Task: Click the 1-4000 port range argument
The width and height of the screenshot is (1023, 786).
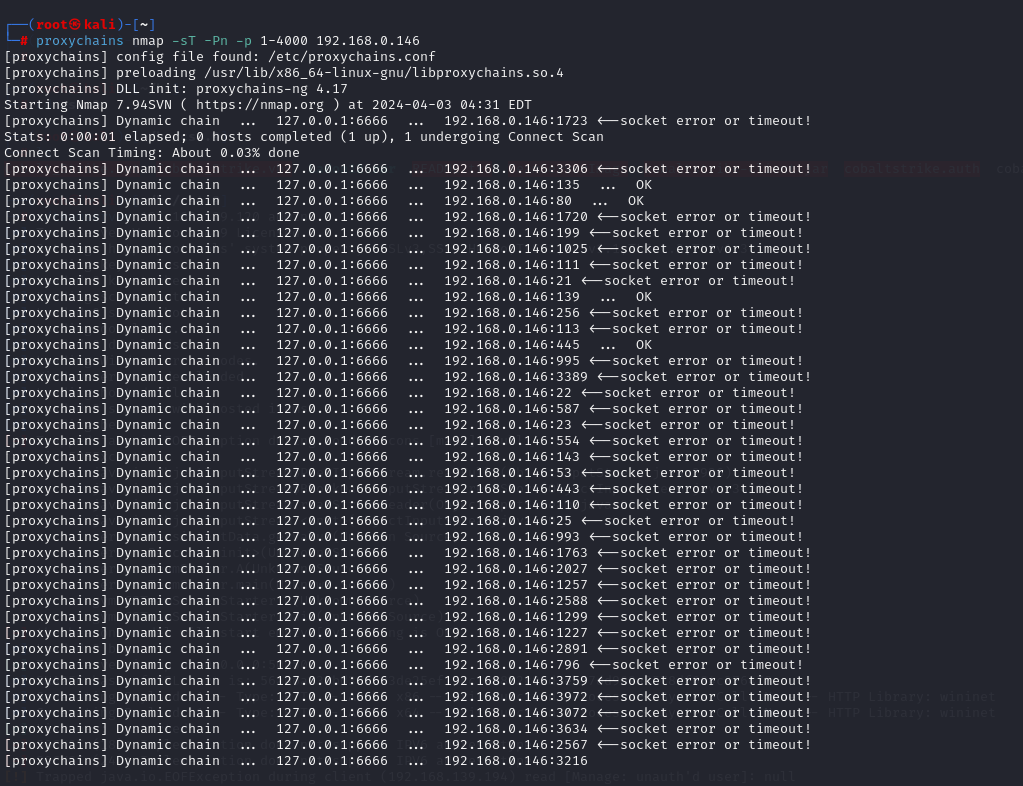Action: click(x=279, y=41)
